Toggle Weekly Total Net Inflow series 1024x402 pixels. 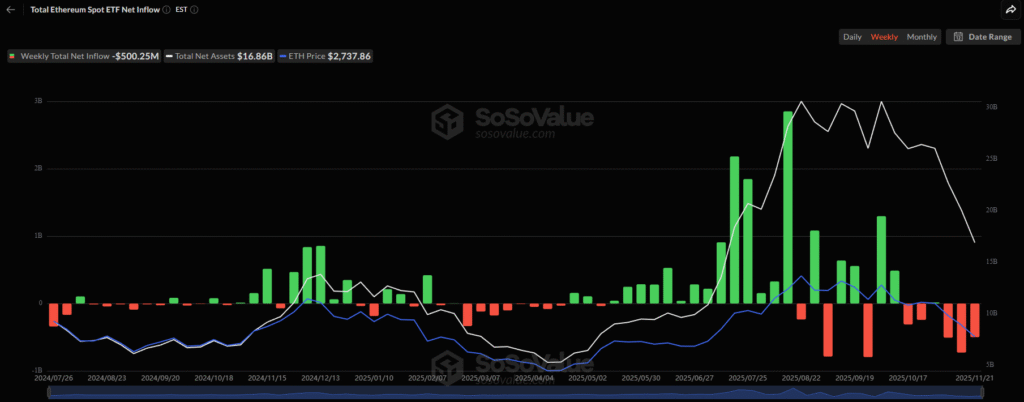coord(85,57)
